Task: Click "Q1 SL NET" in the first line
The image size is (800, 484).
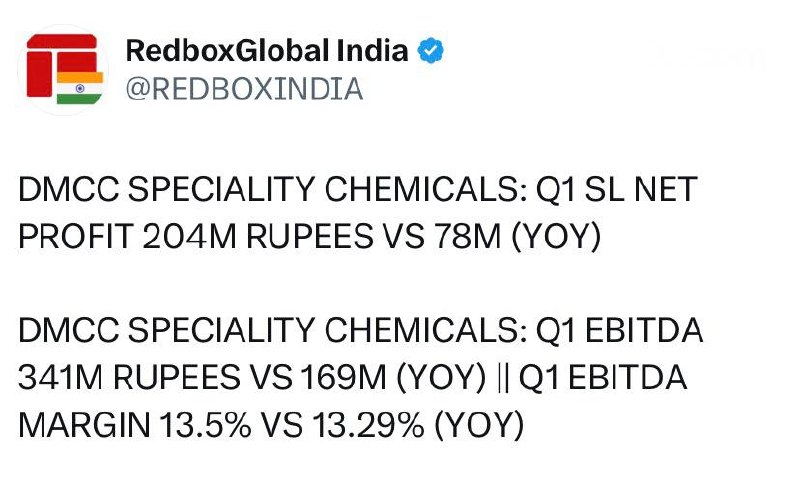Action: [617, 189]
